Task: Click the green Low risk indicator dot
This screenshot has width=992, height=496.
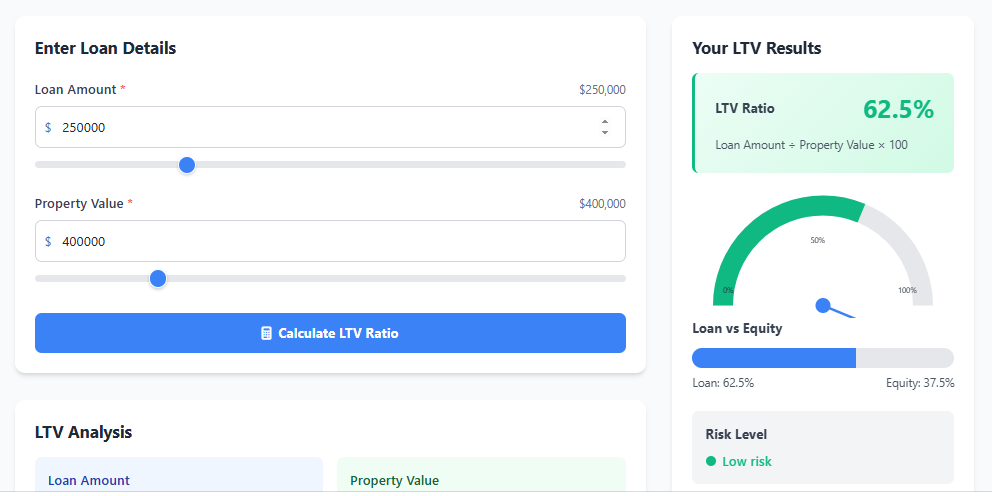Action: (711, 461)
